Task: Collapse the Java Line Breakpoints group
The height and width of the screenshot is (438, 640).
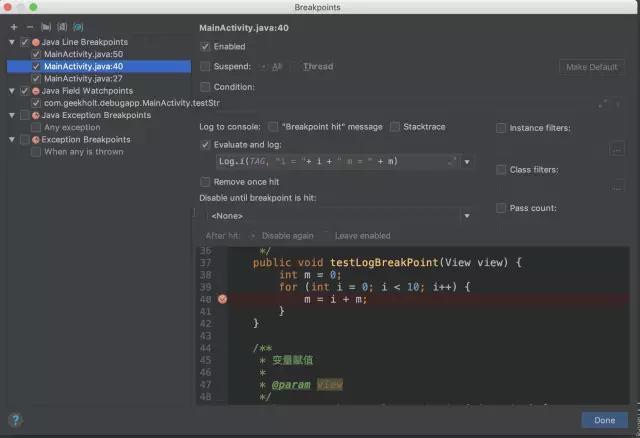Action: coord(12,42)
